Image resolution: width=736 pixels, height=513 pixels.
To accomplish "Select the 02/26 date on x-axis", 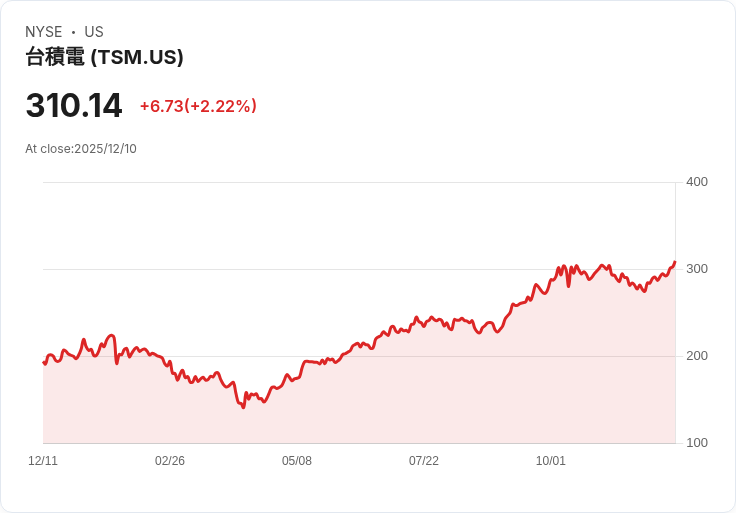I will click(170, 461).
